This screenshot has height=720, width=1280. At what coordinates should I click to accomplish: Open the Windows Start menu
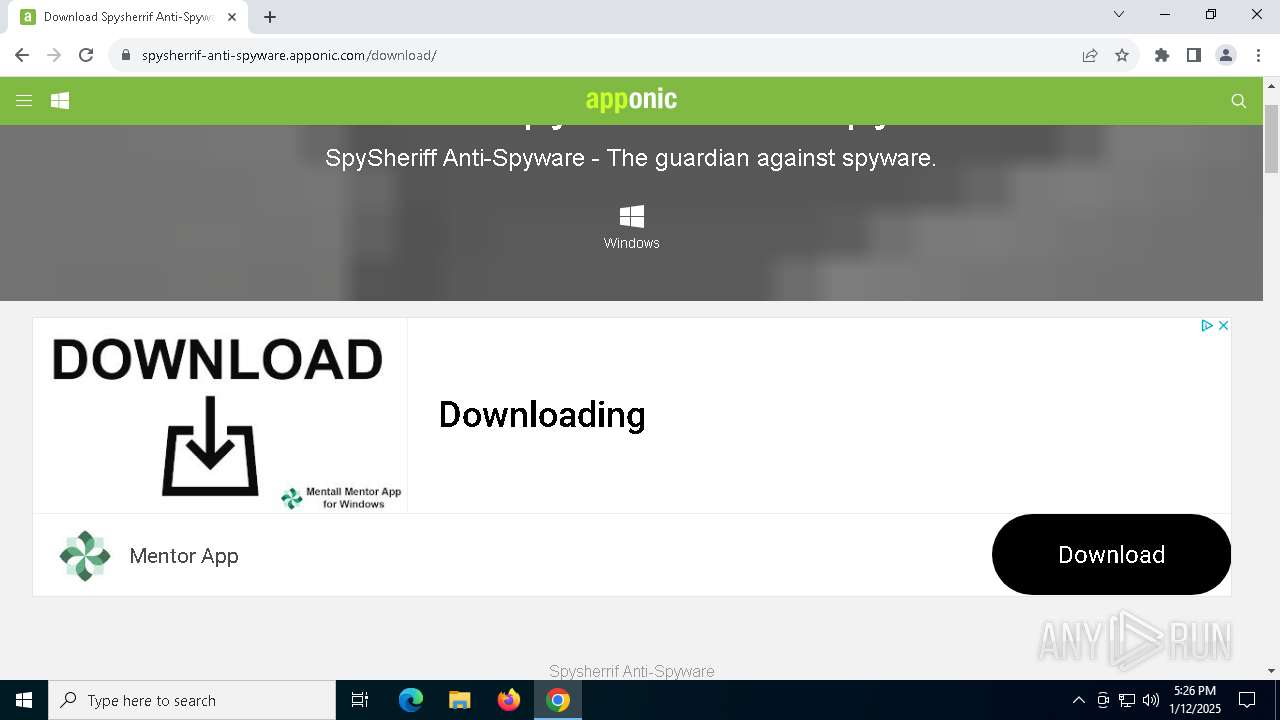[24, 700]
